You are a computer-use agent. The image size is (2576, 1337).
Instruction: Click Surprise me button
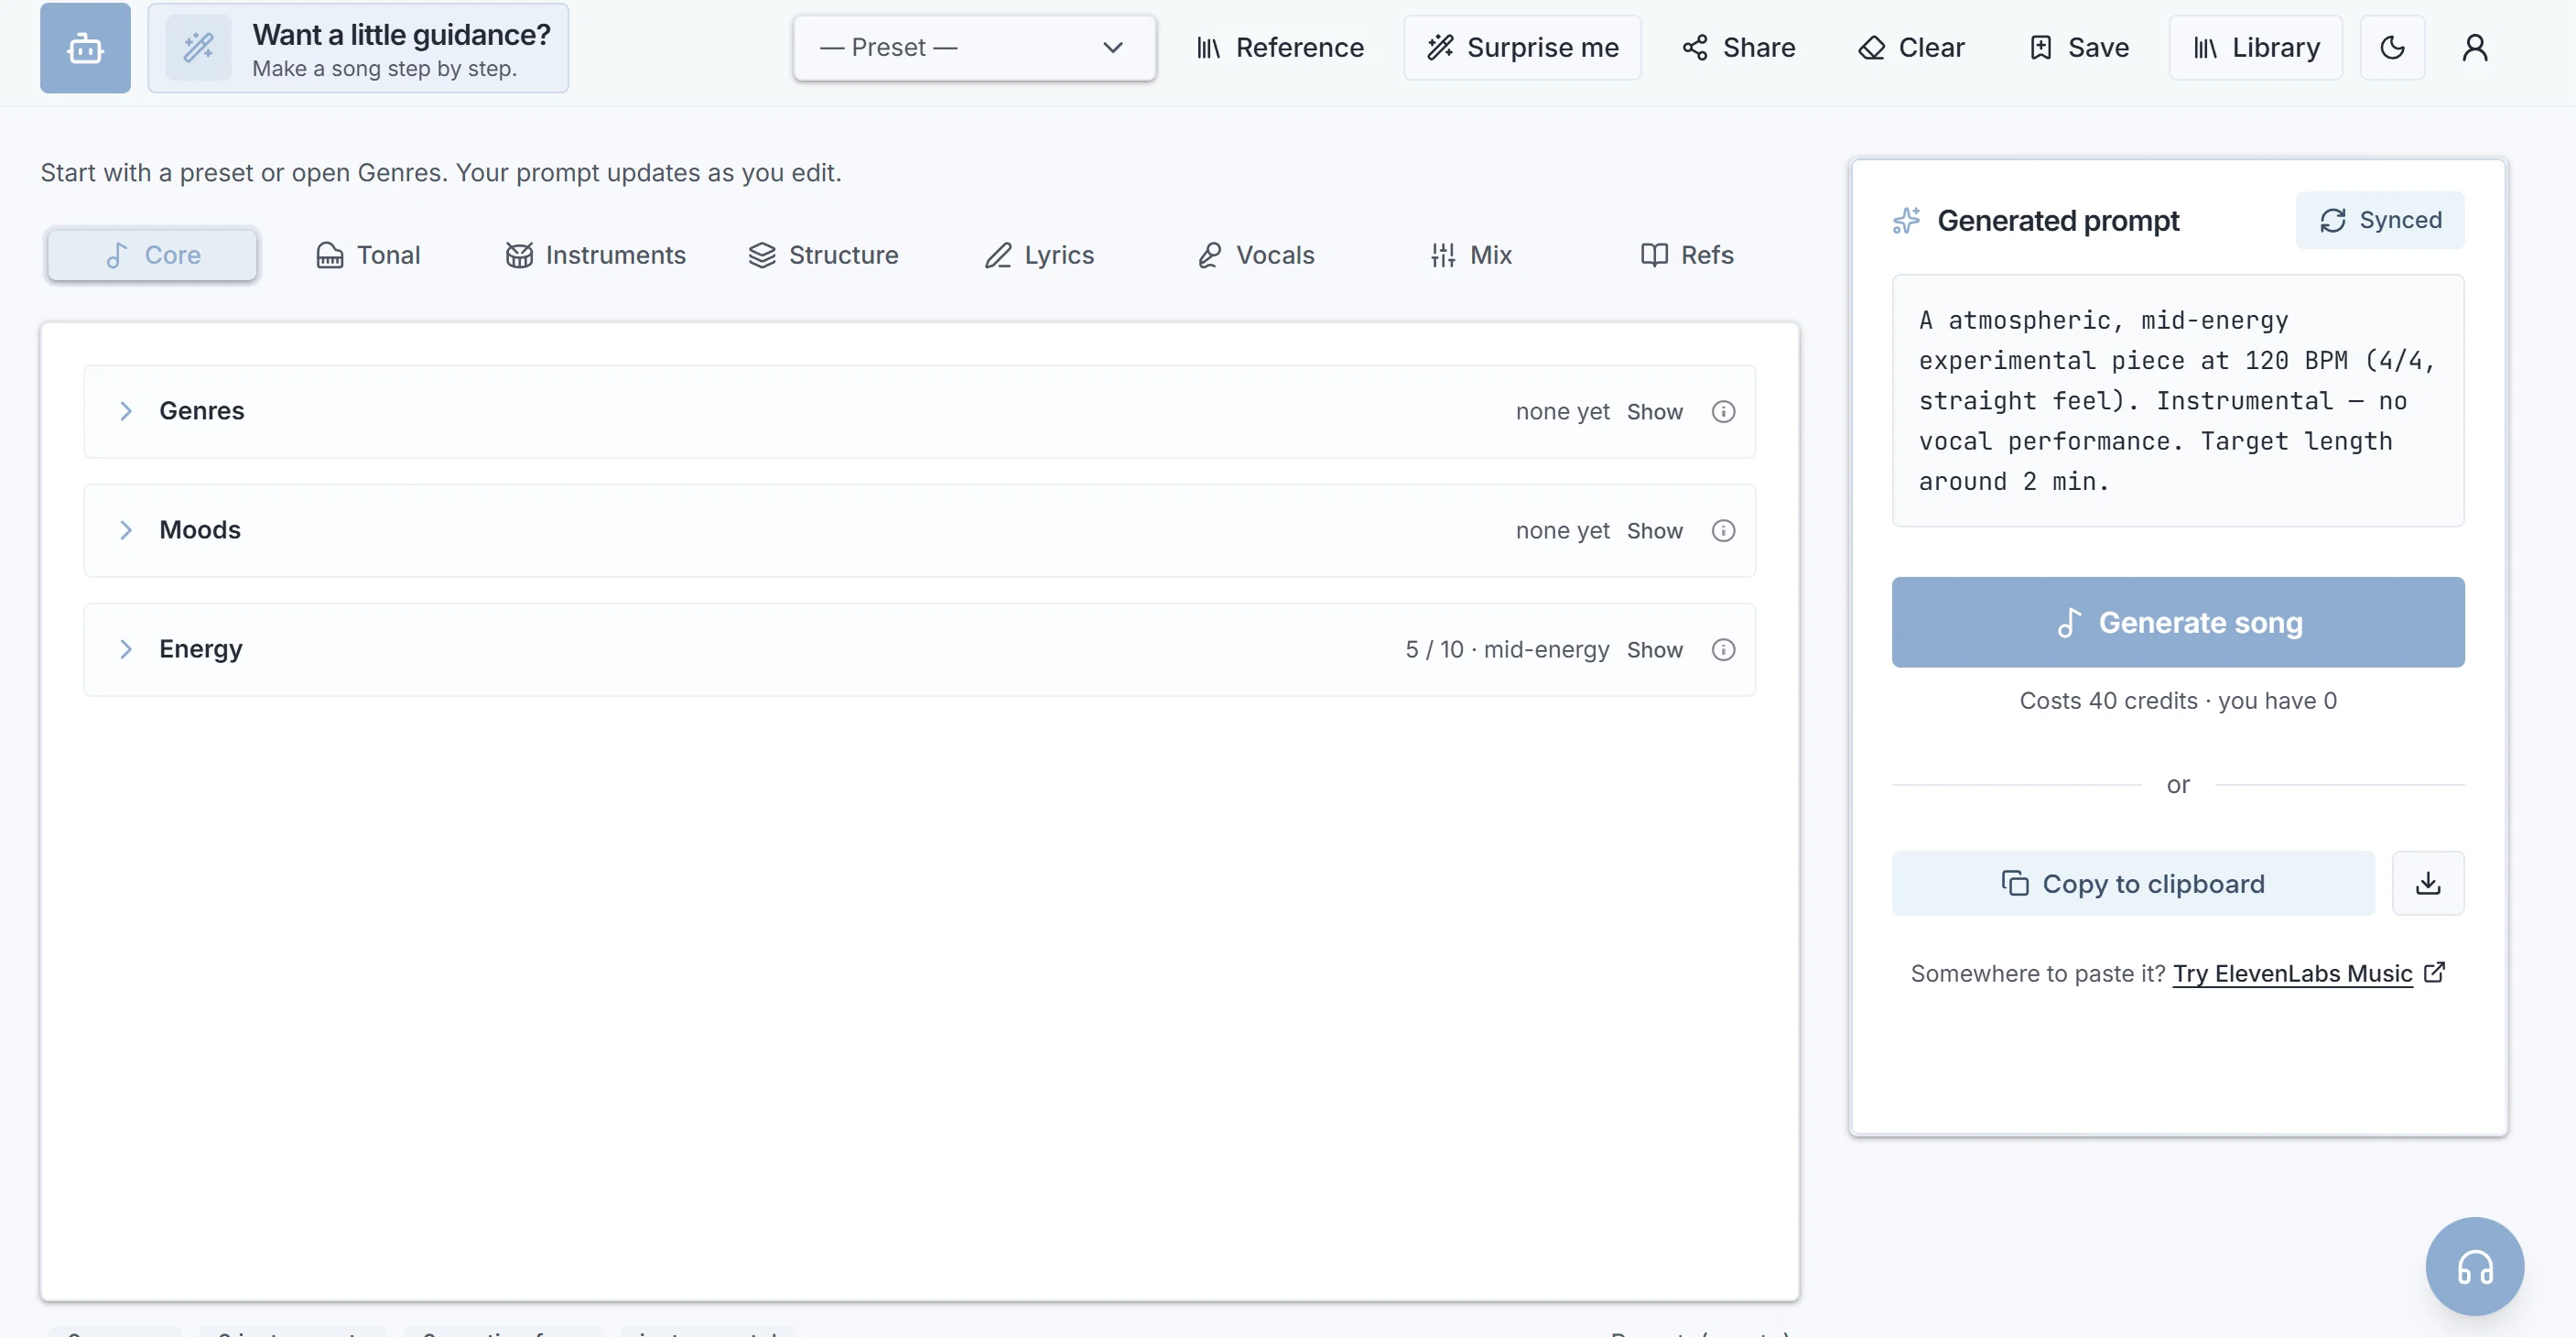(1522, 48)
